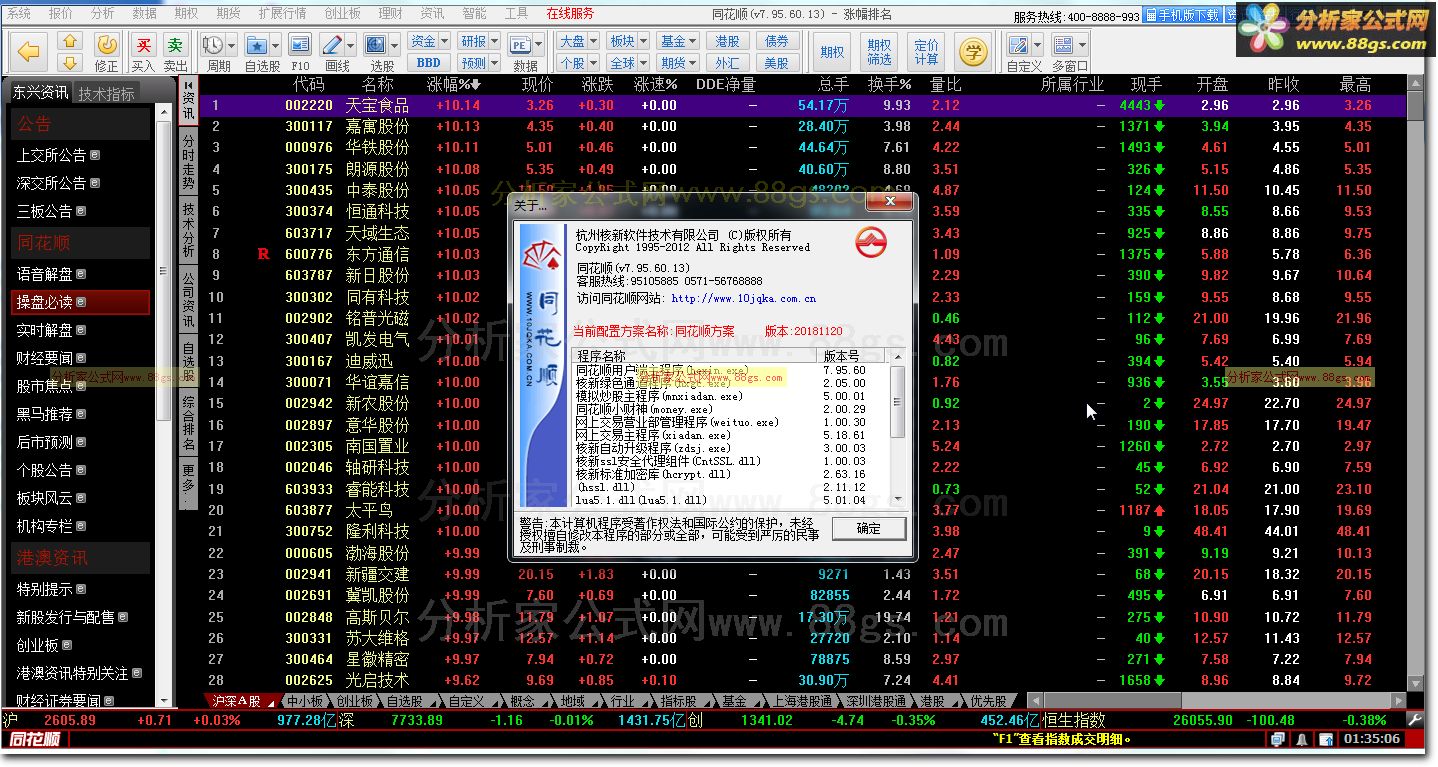The height and width of the screenshot is (767, 1438).
Task: Click the 期权筛选 button
Action: pos(879,51)
